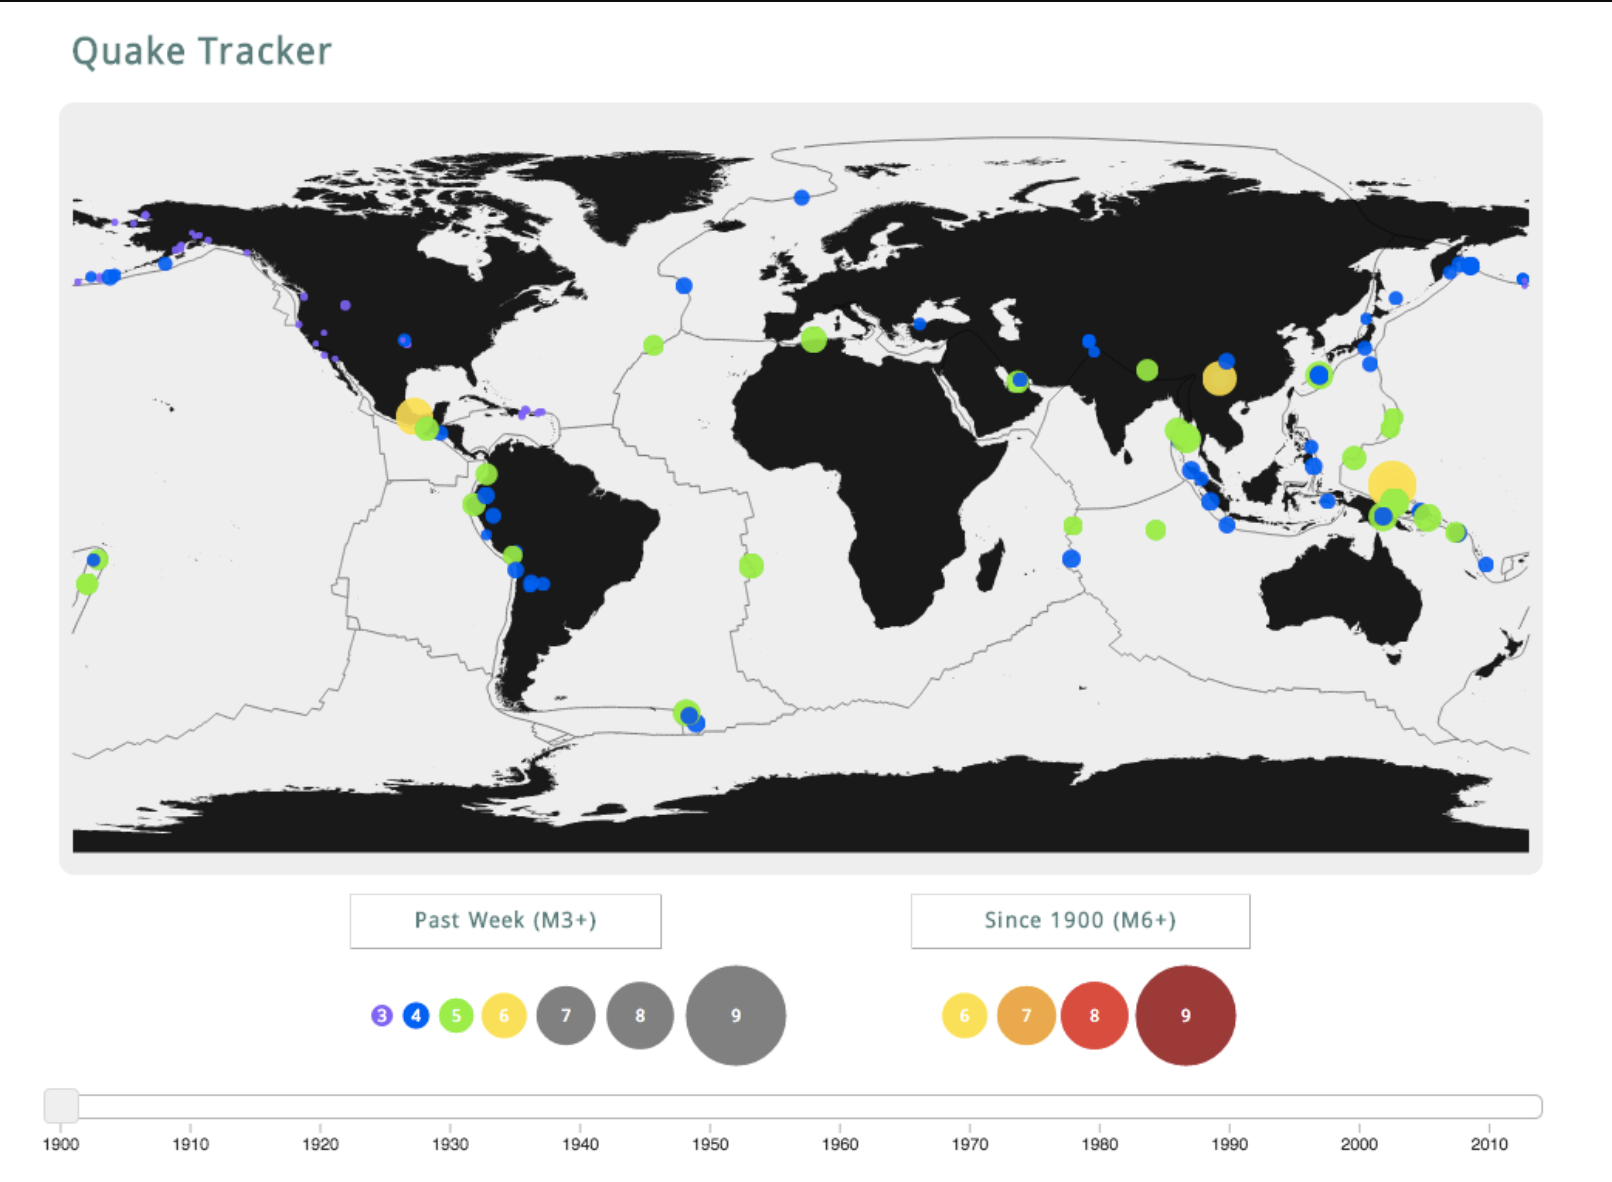Viewport: 1612px width, 1182px height.
Task: Click the magnitude 3 purple legend circle
Action: (383, 1015)
